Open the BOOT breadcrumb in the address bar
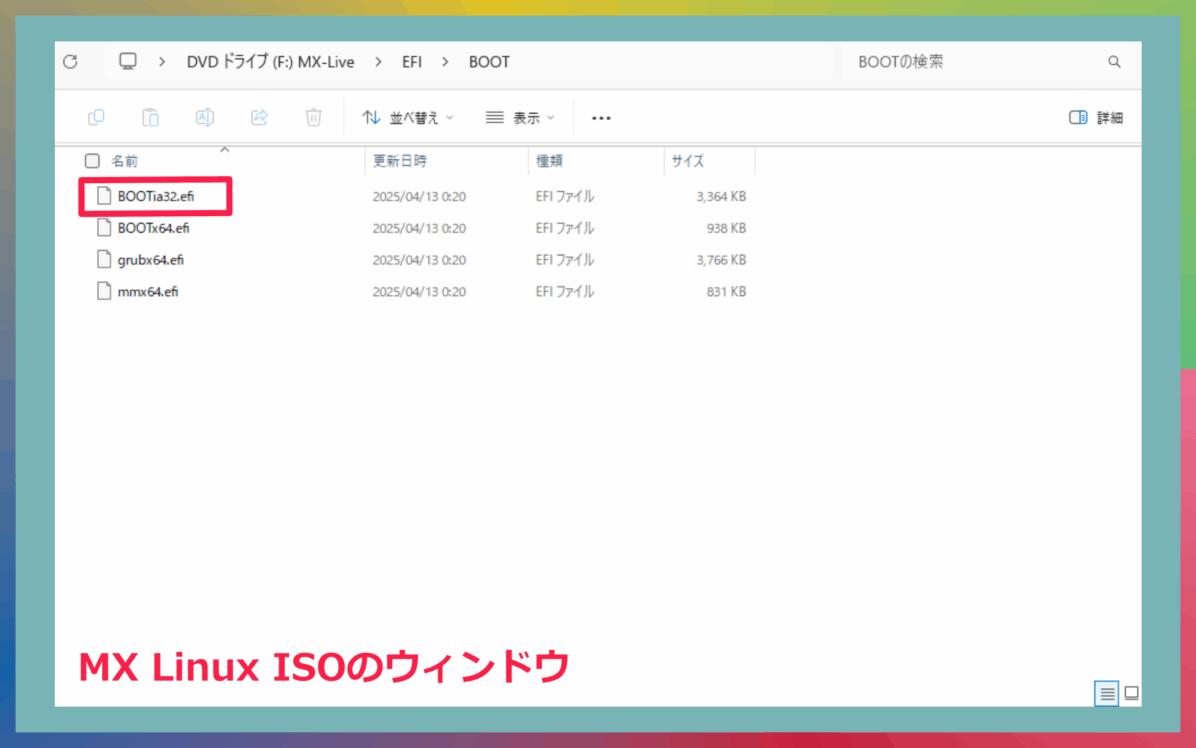Image resolution: width=1196 pixels, height=748 pixels. tap(489, 61)
